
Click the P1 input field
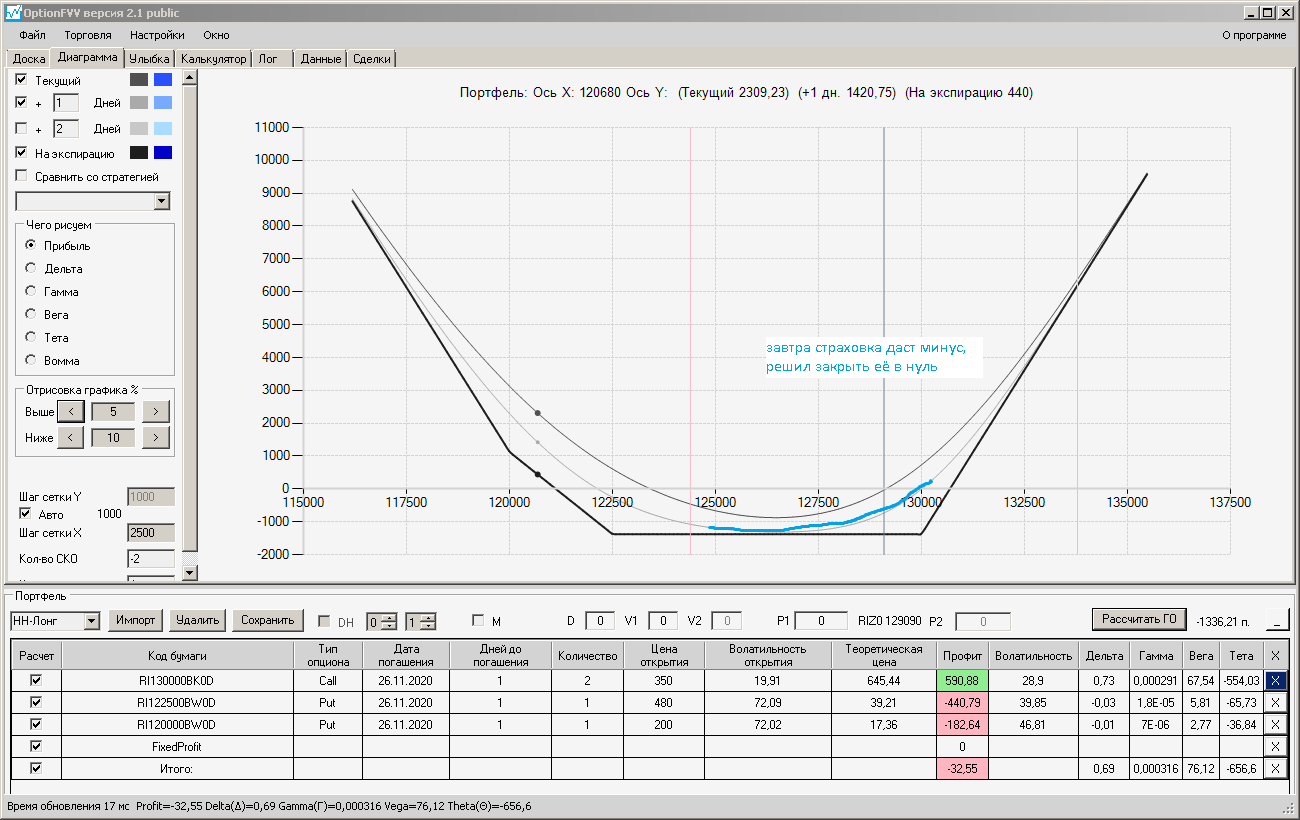click(x=821, y=621)
